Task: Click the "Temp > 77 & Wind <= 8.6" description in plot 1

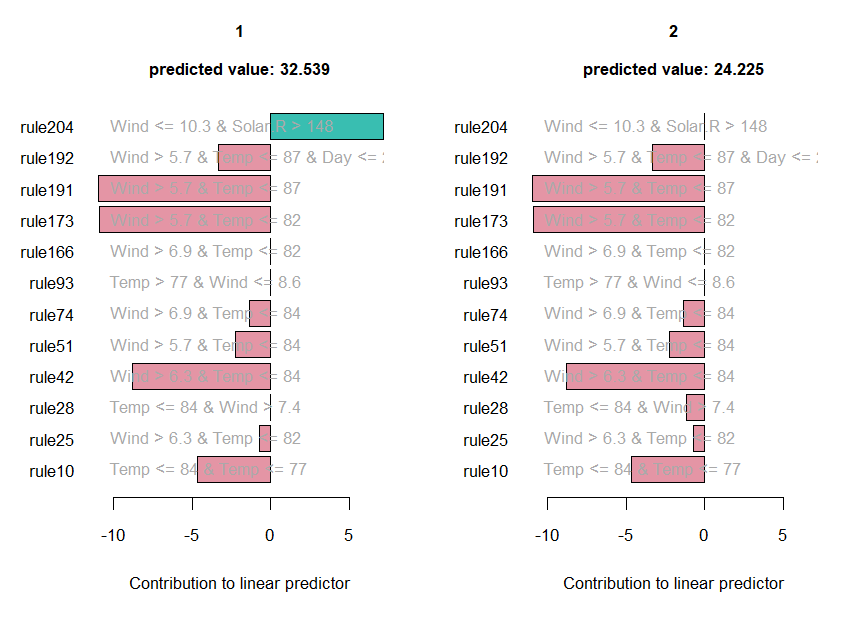Action: [x=205, y=283]
